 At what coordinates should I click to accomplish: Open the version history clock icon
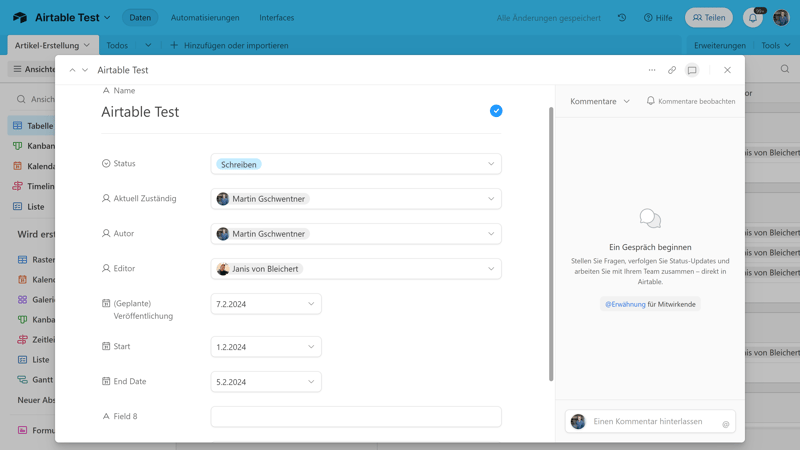pos(622,18)
